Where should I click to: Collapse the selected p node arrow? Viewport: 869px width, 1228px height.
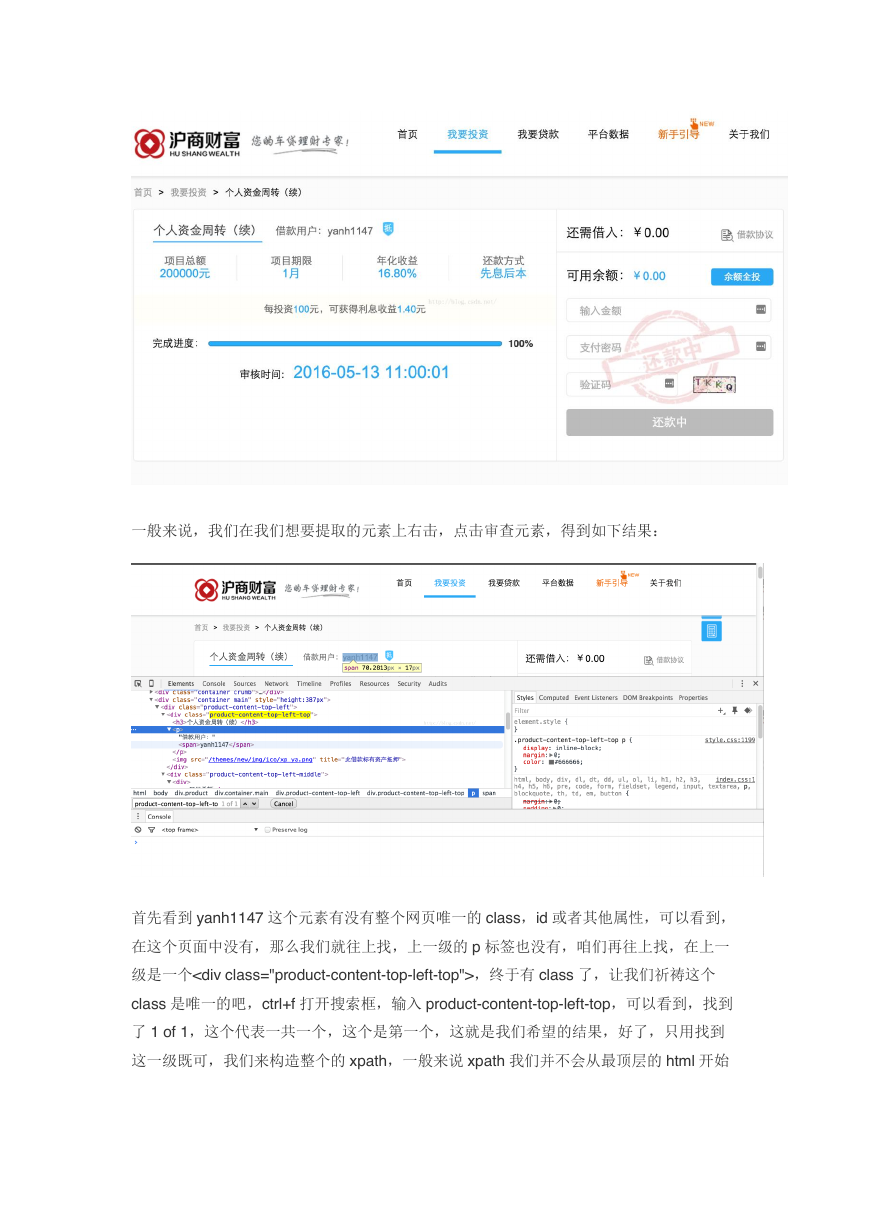(169, 730)
